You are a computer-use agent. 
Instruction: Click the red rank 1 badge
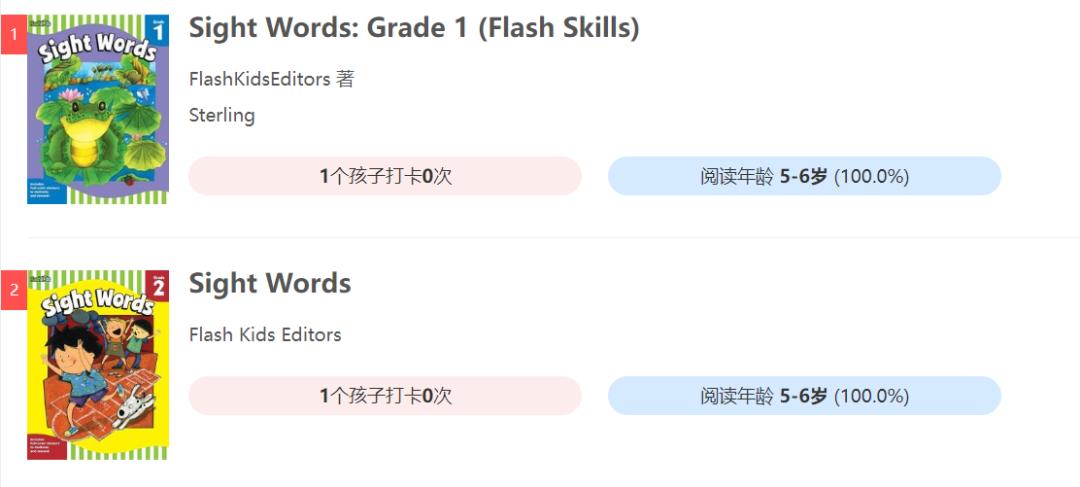pyautogui.click(x=14, y=35)
